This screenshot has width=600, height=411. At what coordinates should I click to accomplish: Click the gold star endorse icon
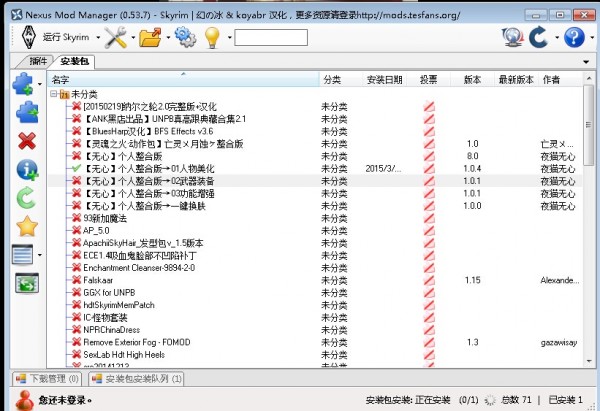(x=27, y=227)
